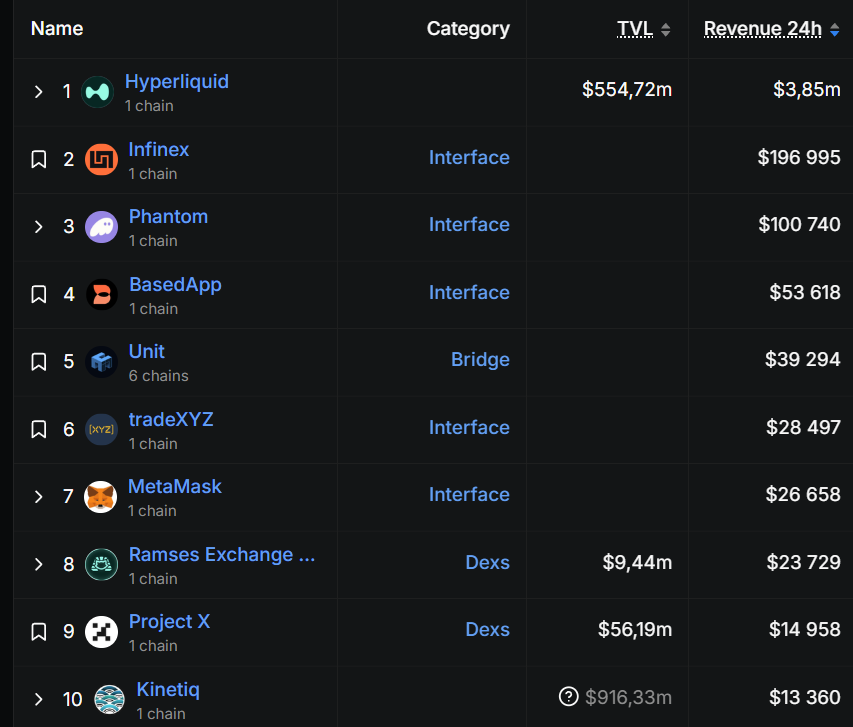Click the Project X logo icon
Image resolution: width=853 pixels, height=727 pixels.
click(101, 632)
